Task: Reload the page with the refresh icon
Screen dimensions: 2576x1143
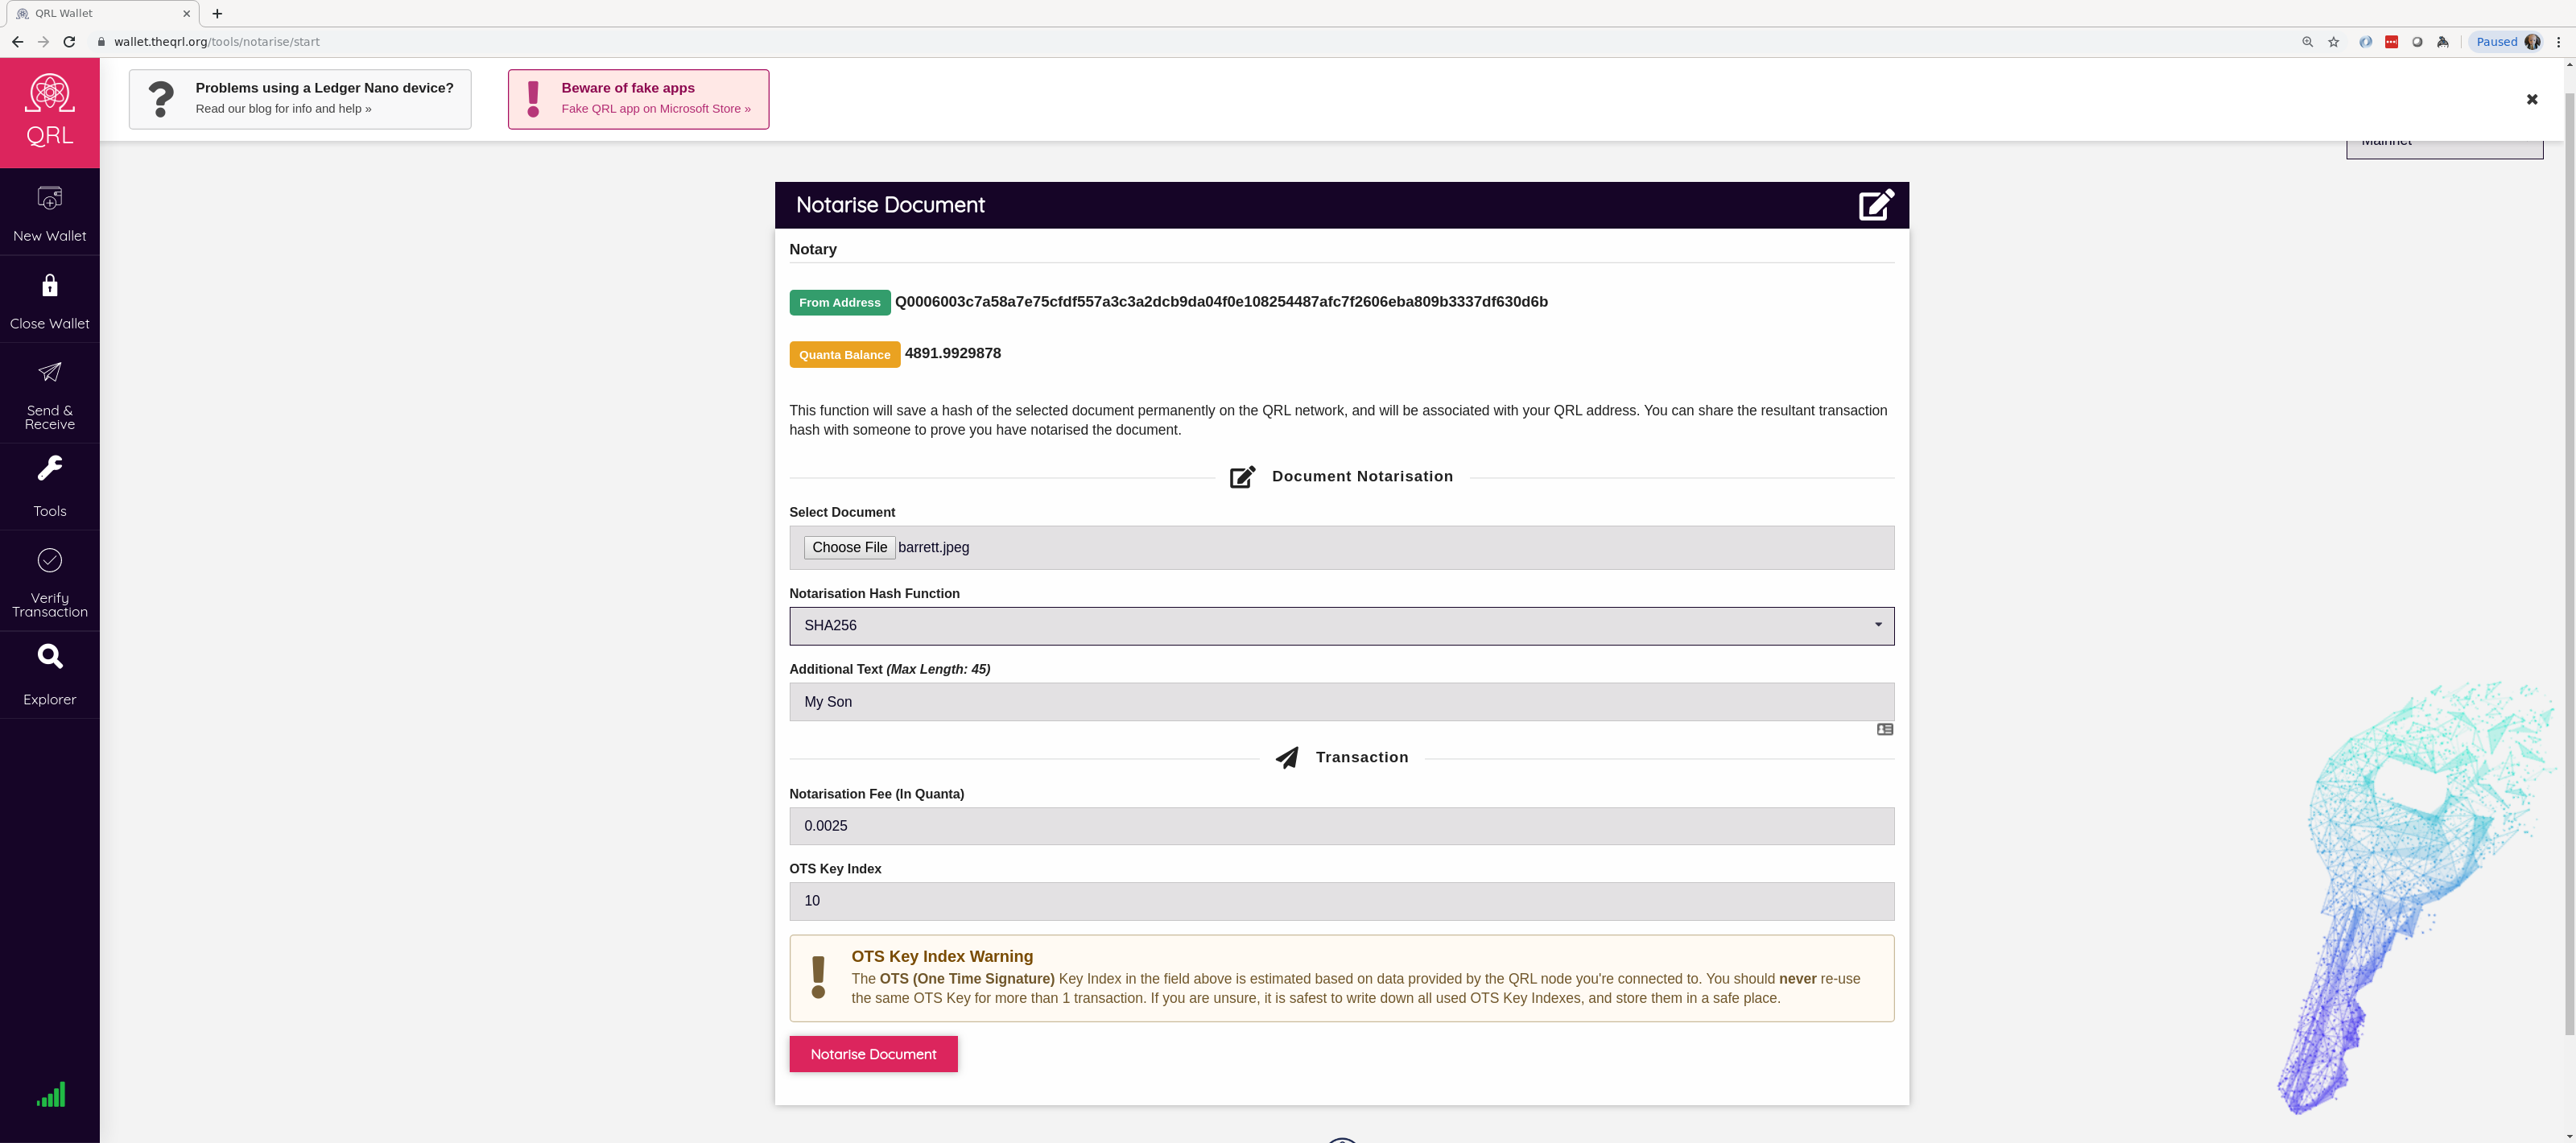Action: (69, 42)
